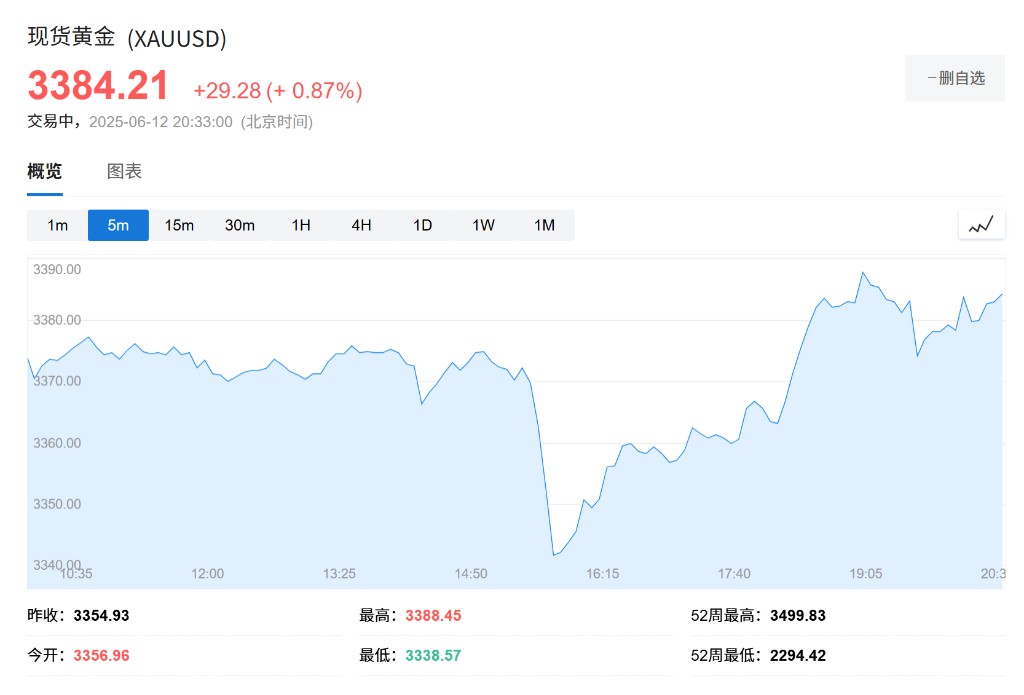Click the 现货黄金 (XAUUSD) title
Viewport: 1024px width, 695px height.
(x=127, y=37)
